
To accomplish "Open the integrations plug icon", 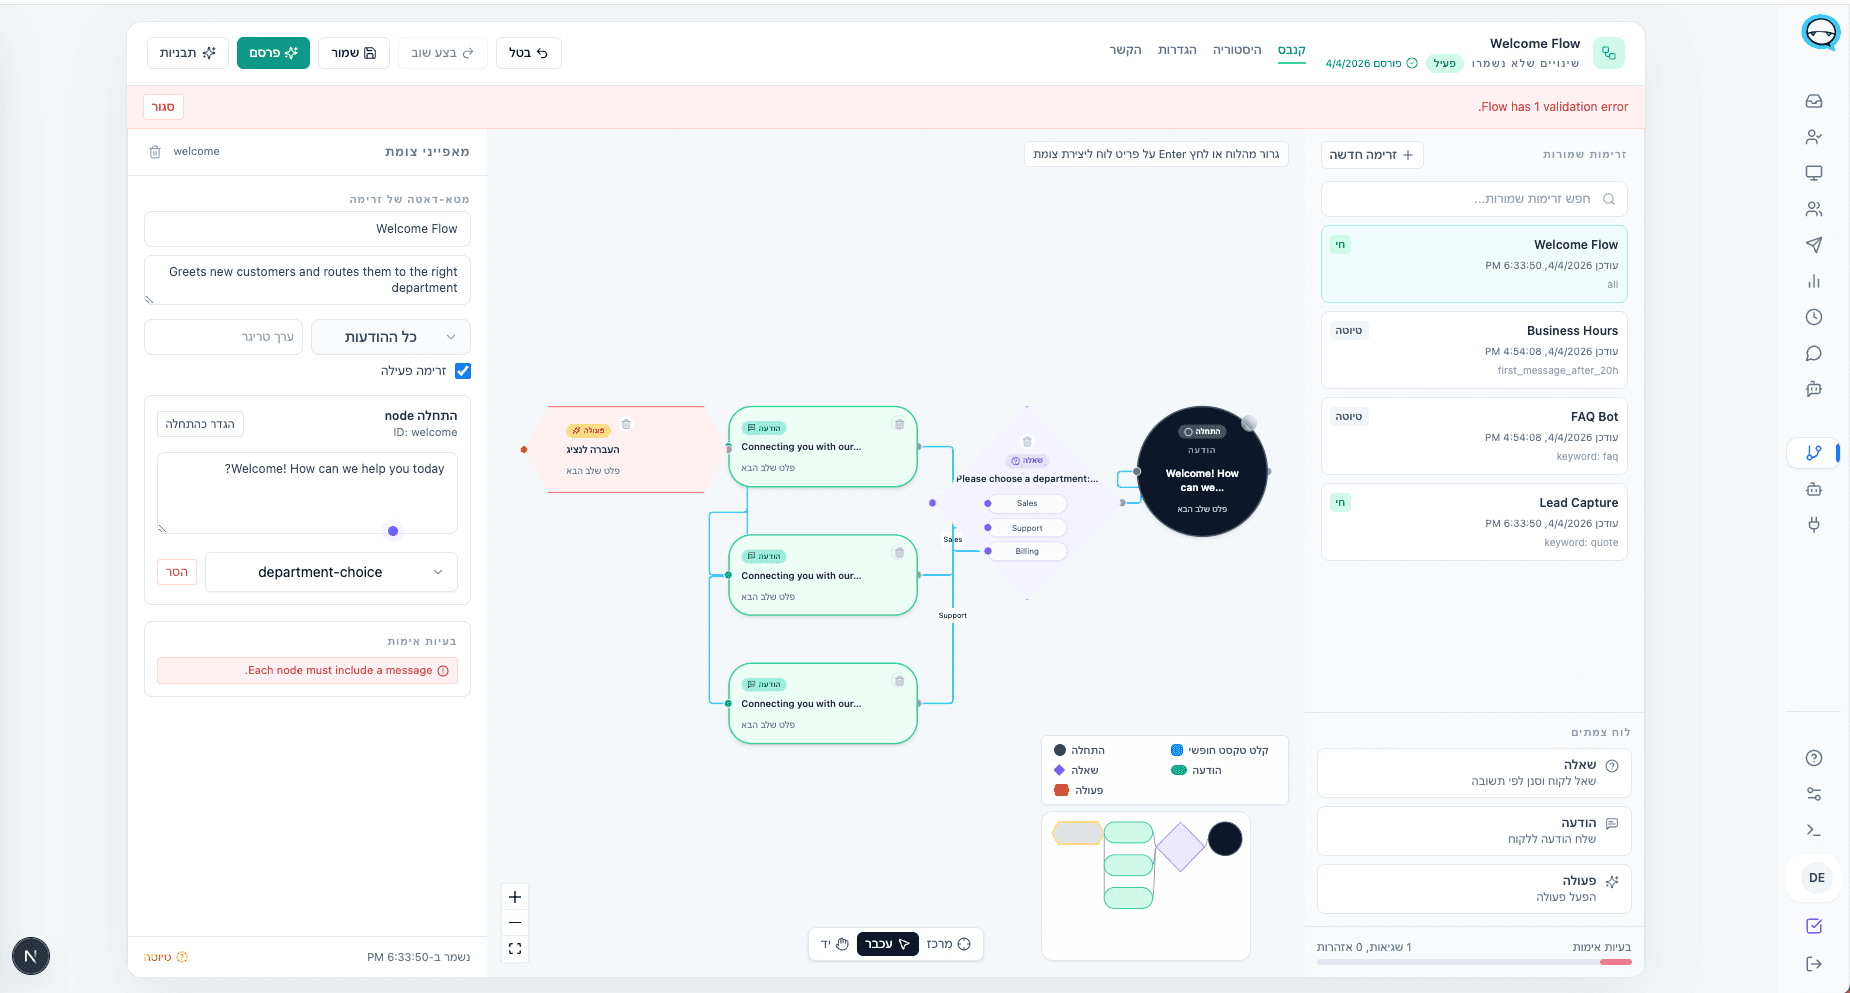I will pyautogui.click(x=1815, y=524).
